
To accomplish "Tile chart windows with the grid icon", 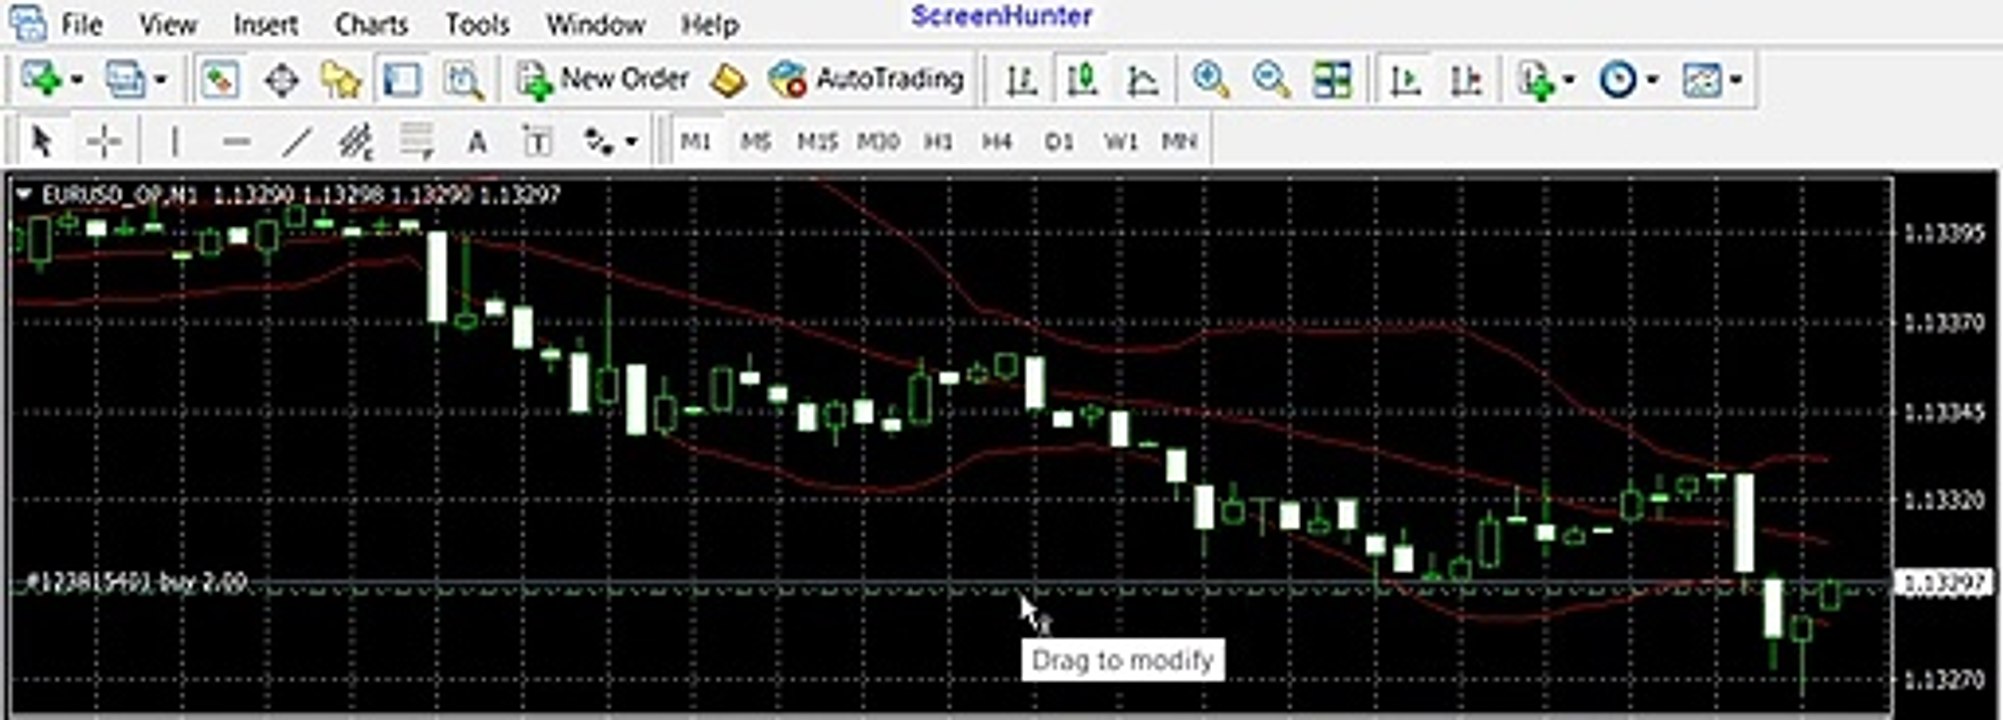I will [x=1332, y=79].
